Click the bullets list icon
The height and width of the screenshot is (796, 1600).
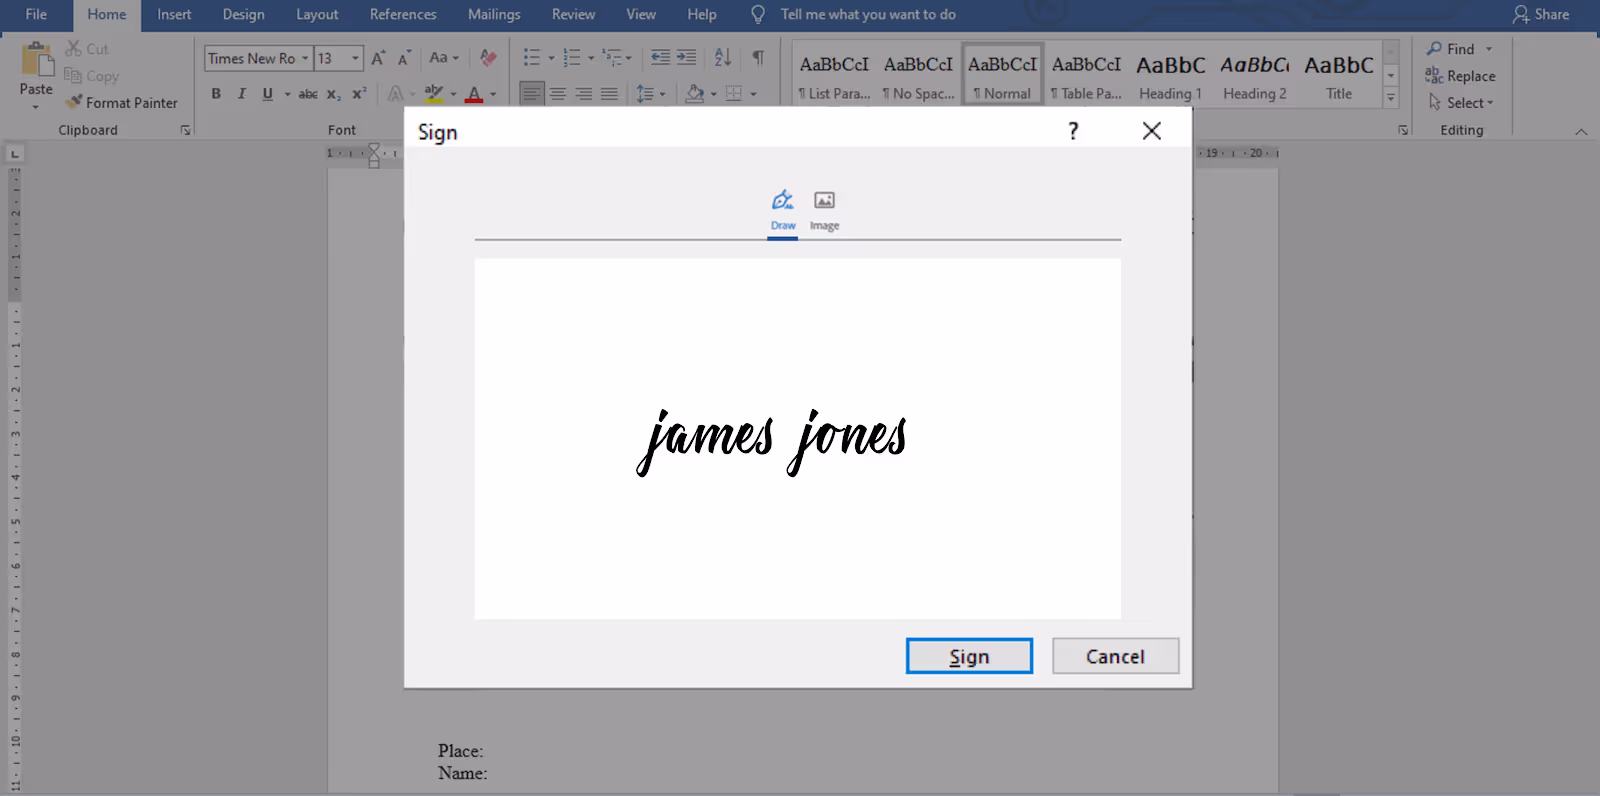tap(532, 57)
